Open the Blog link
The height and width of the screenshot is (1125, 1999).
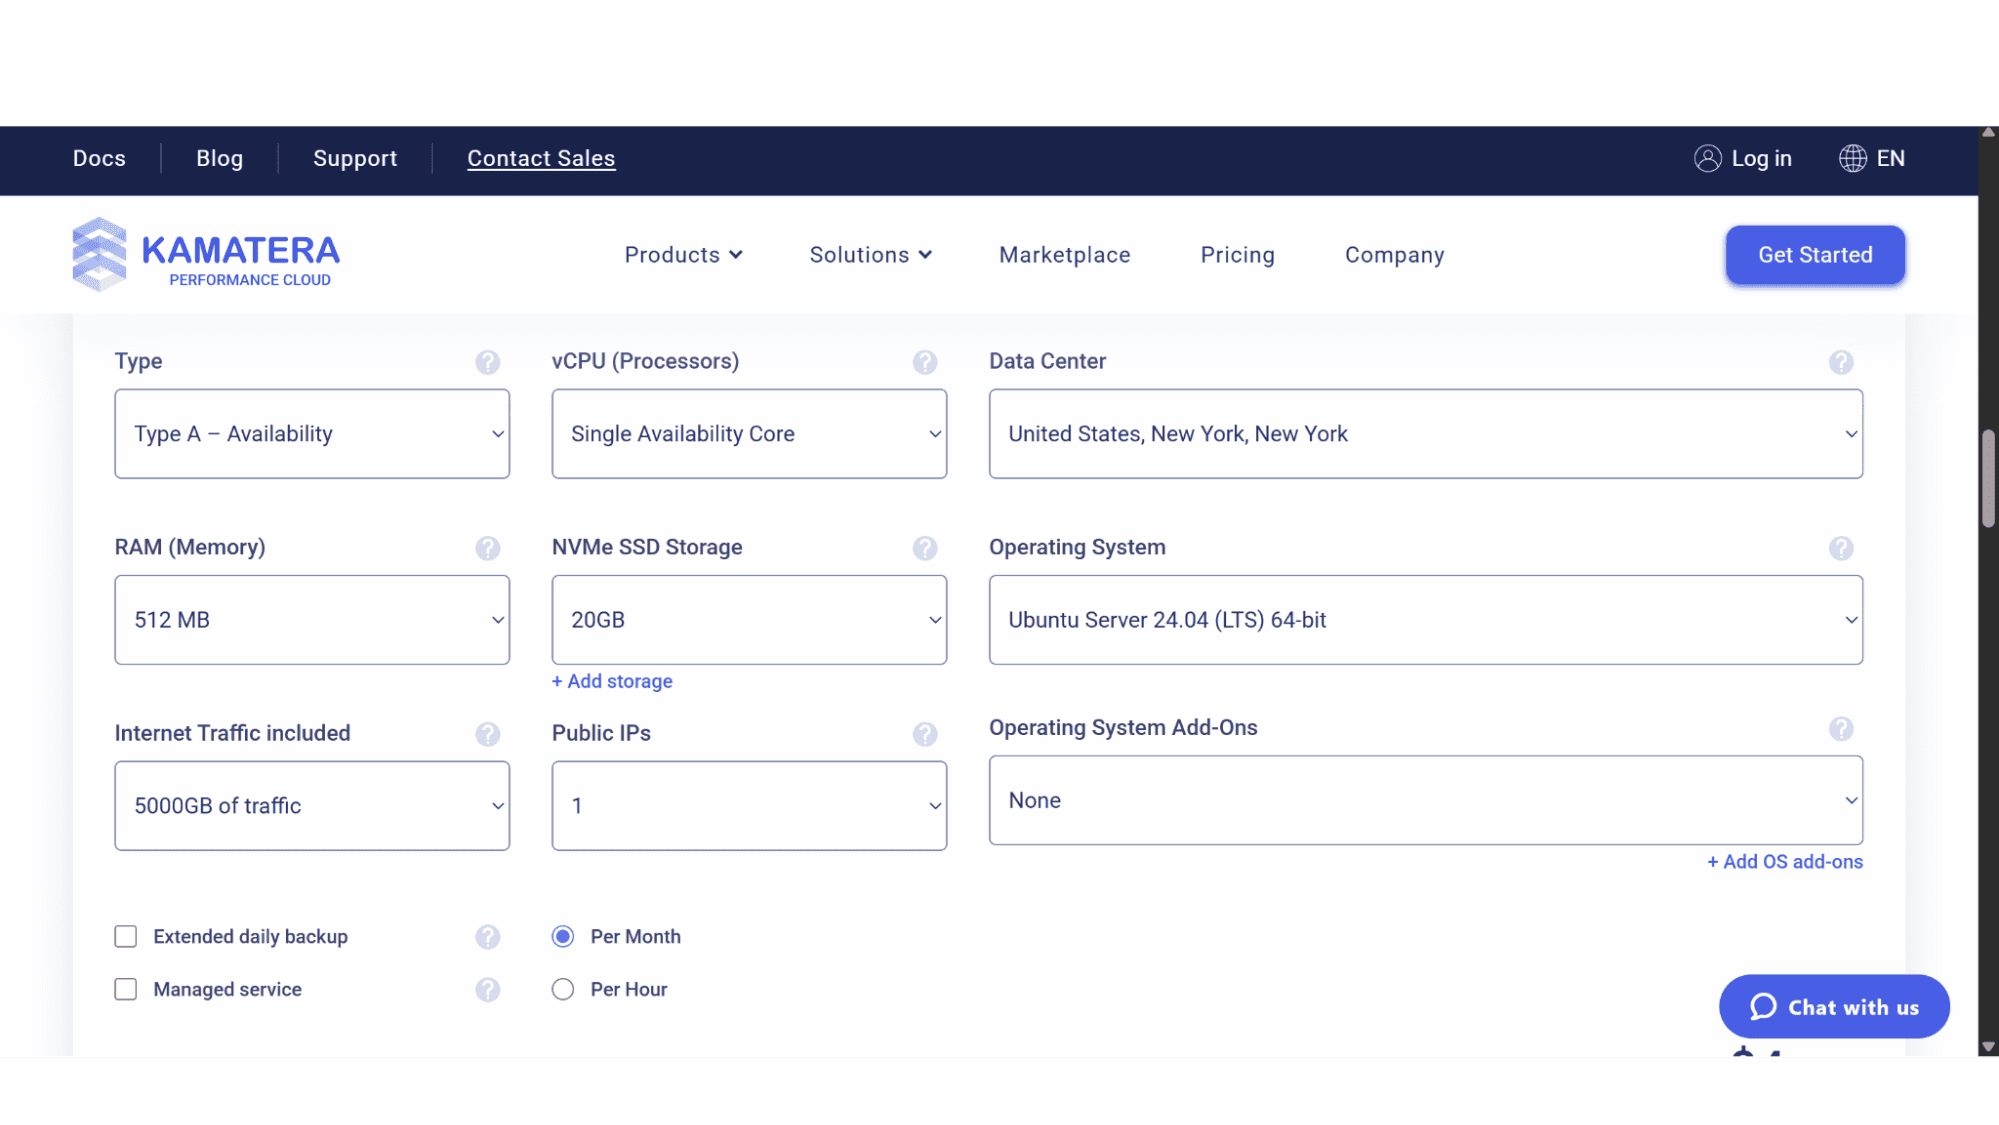pyautogui.click(x=219, y=158)
